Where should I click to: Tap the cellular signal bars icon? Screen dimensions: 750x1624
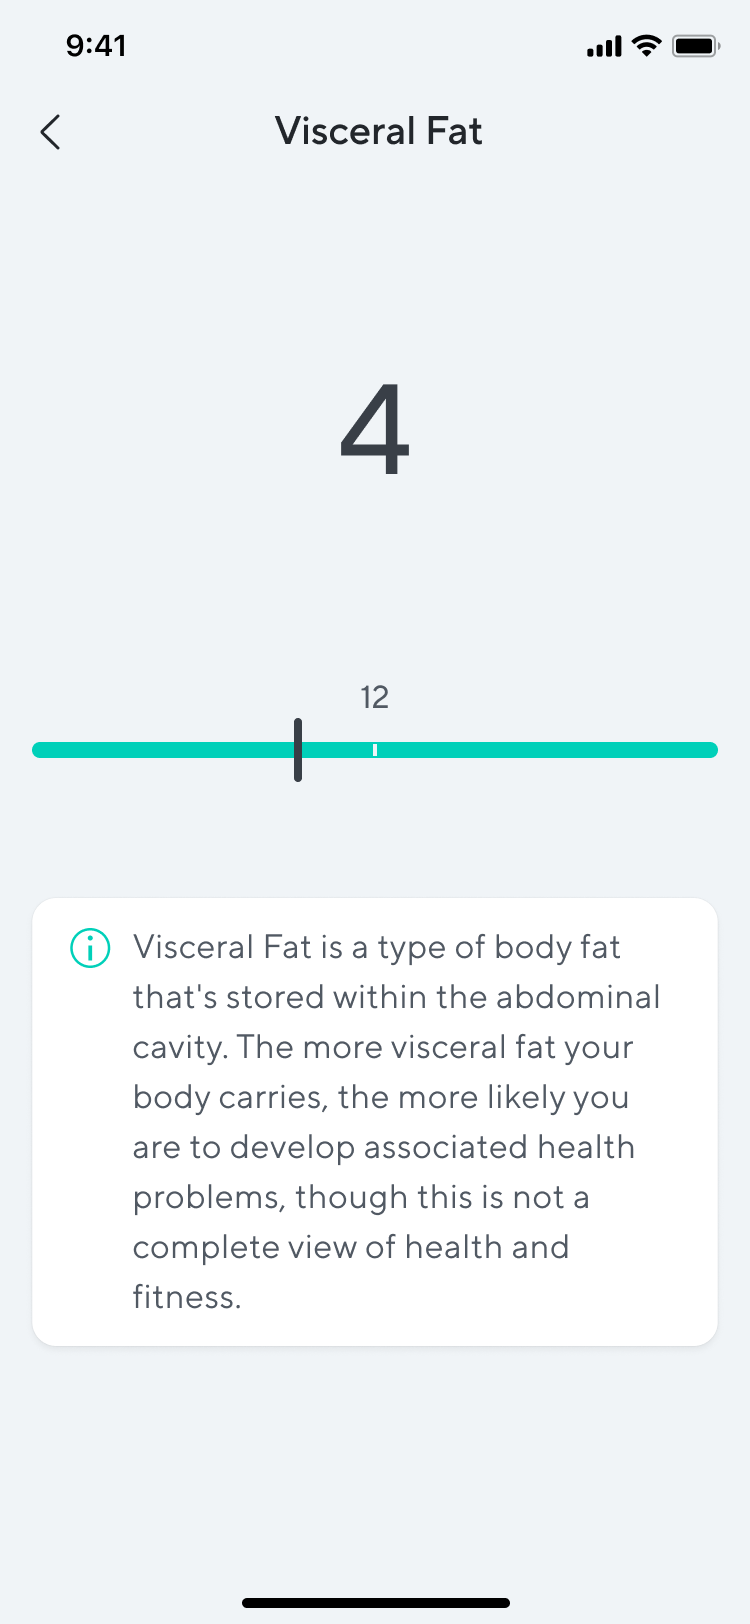[x=604, y=46]
